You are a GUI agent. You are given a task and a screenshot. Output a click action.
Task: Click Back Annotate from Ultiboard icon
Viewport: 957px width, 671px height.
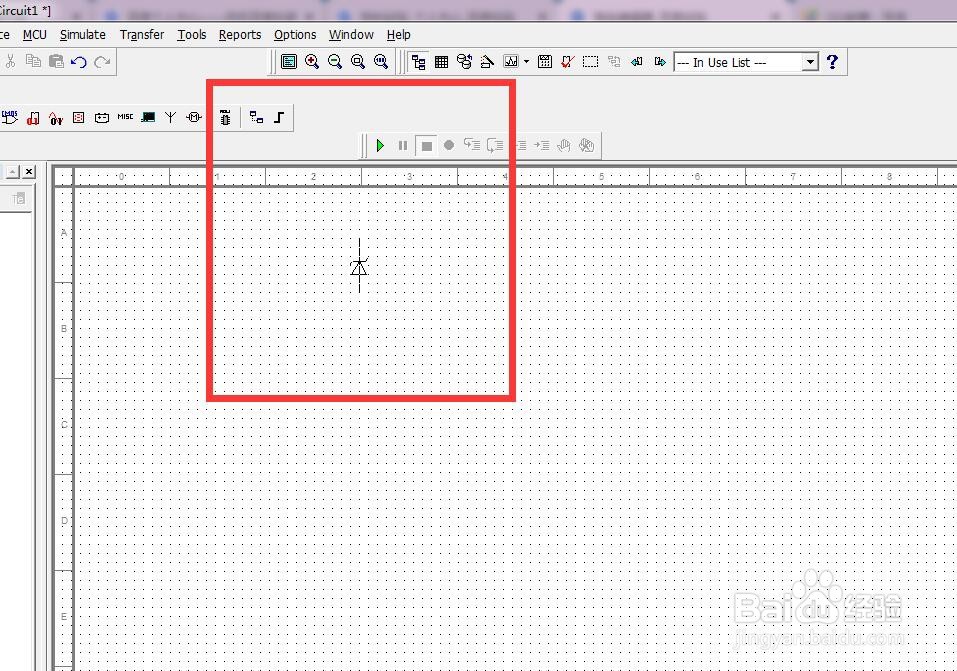[x=637, y=62]
